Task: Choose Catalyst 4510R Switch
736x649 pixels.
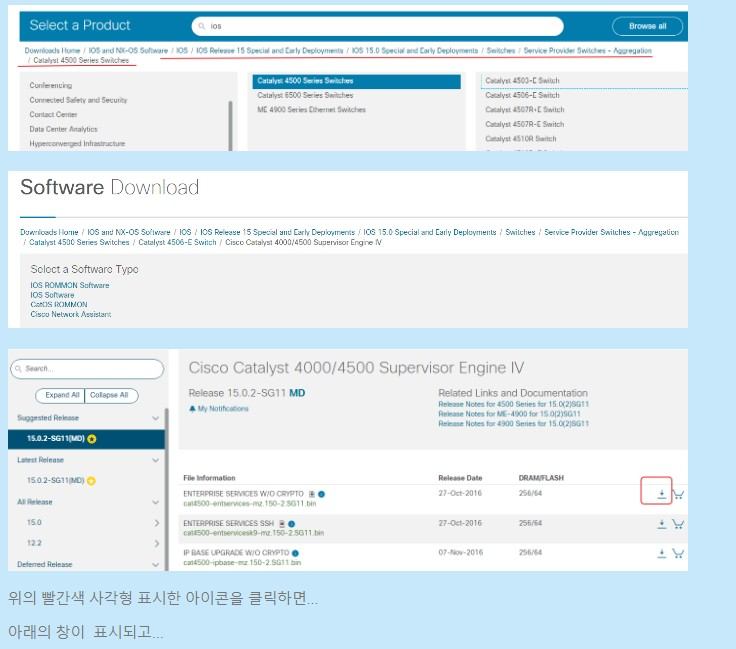Action: pyautogui.click(x=521, y=139)
